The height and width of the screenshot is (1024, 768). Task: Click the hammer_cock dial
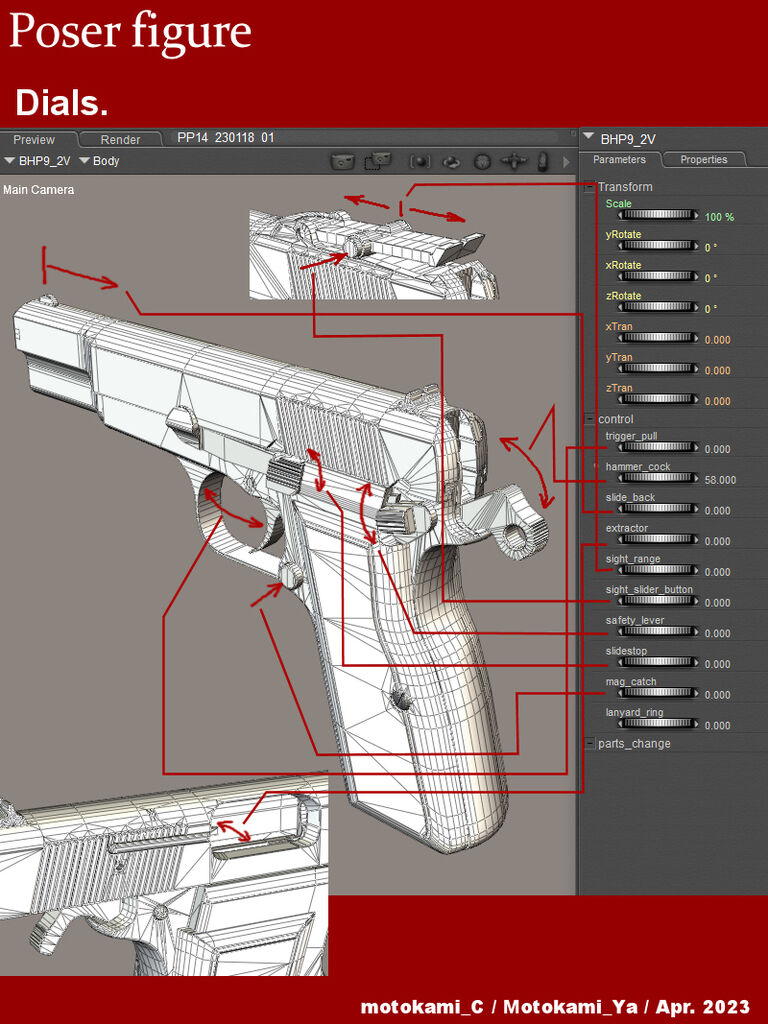tap(658, 478)
